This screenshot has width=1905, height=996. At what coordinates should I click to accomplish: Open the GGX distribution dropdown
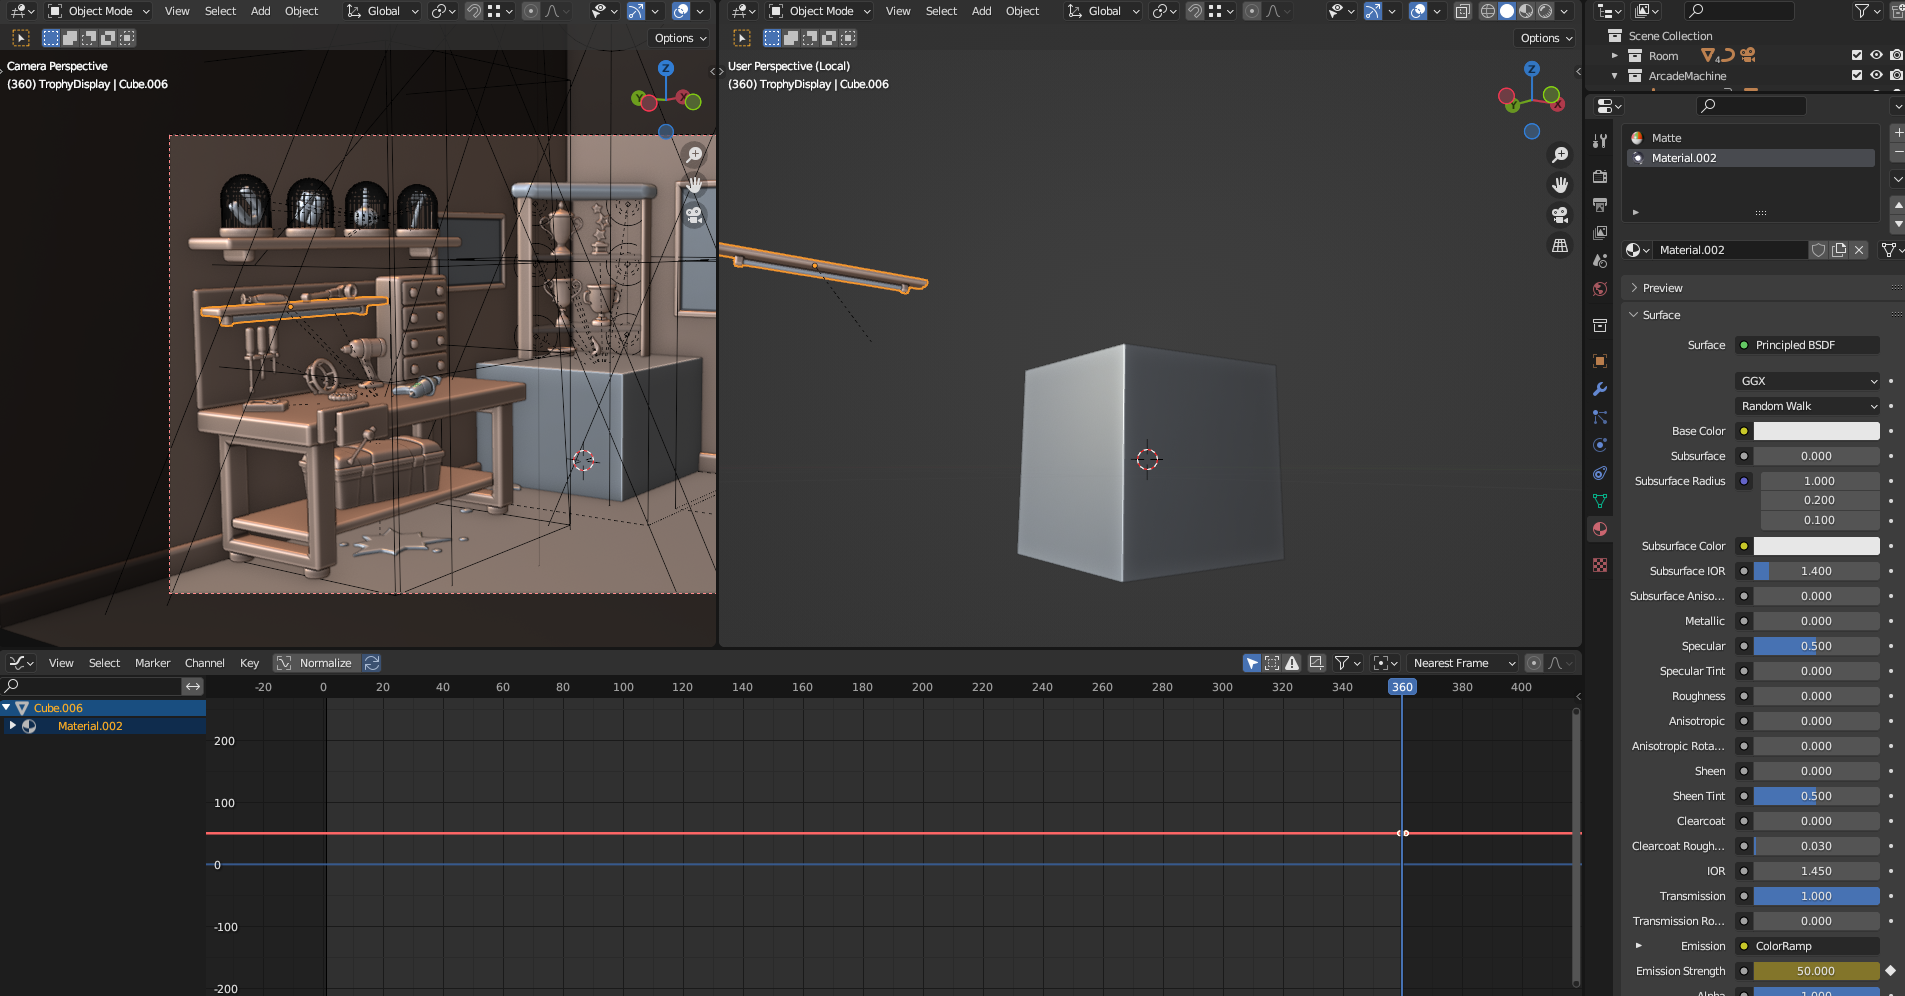point(1808,381)
